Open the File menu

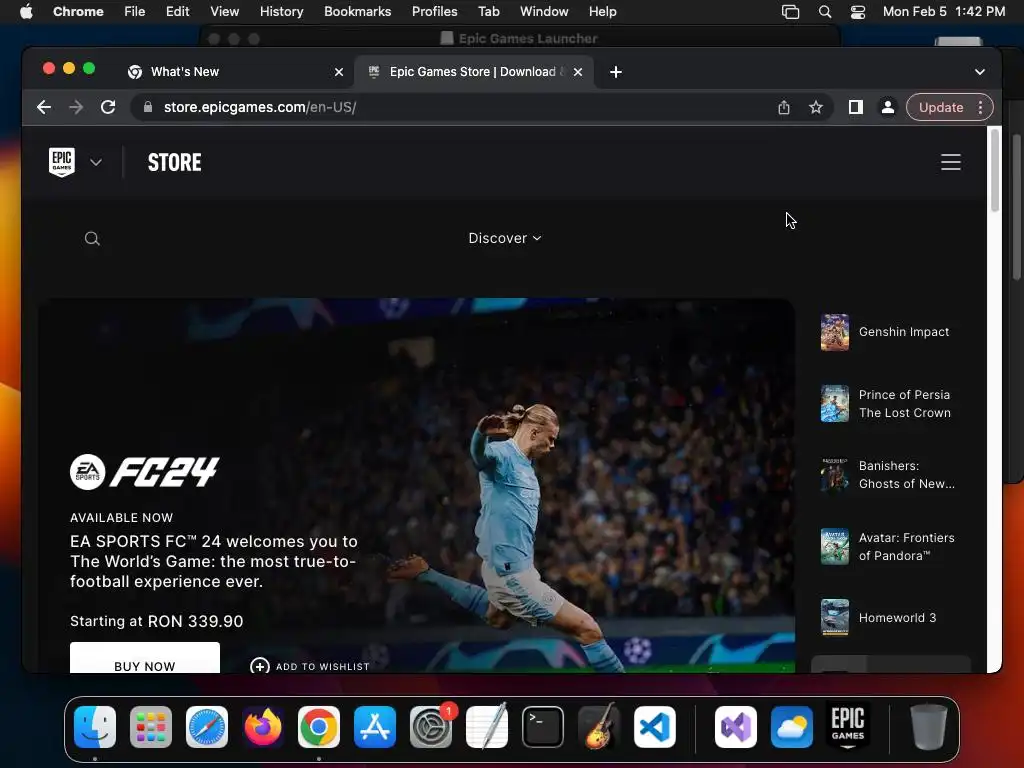pyautogui.click(x=135, y=11)
